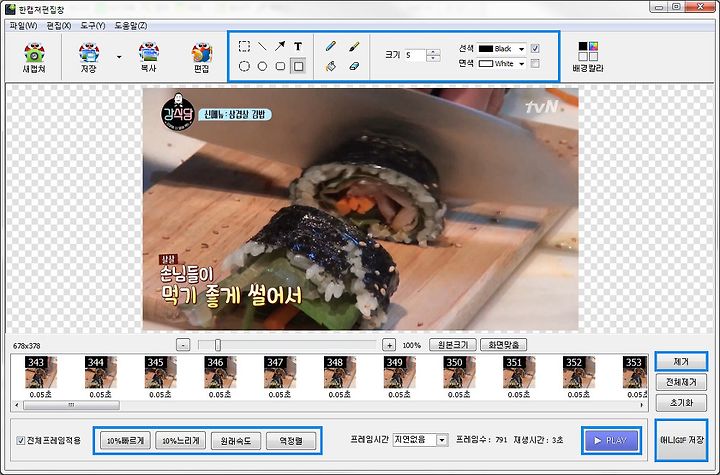The height and width of the screenshot is (475, 720).
Task: Click the video frame preview image
Action: [x=360, y=209]
